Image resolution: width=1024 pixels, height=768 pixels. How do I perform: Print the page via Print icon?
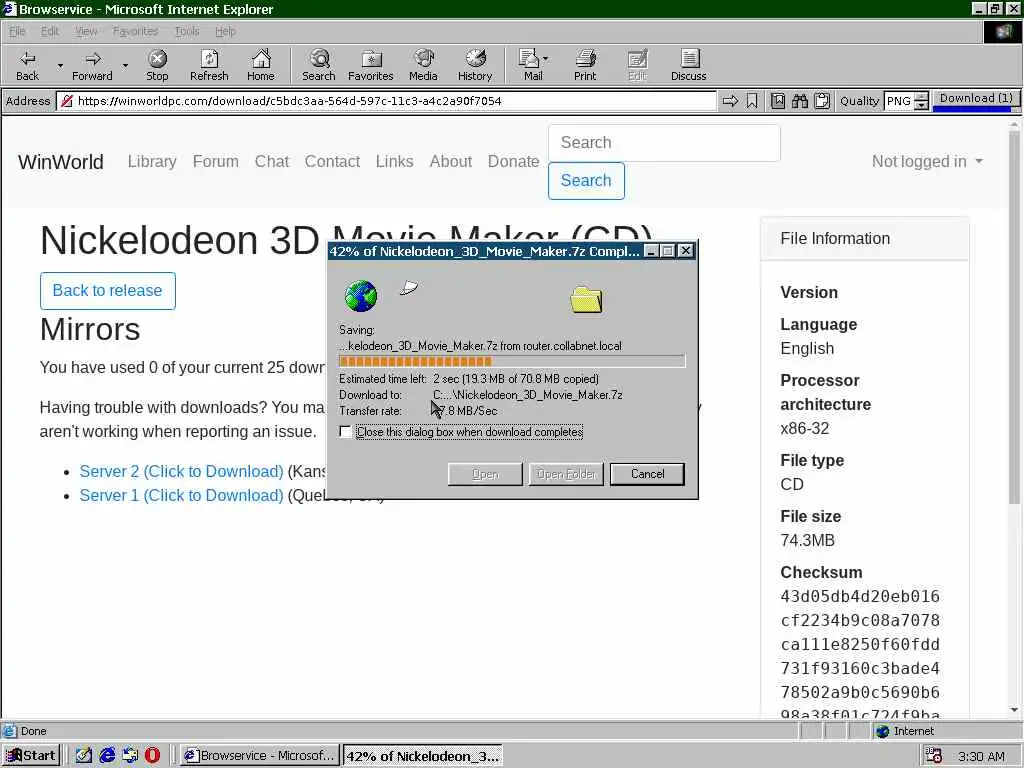coord(585,65)
